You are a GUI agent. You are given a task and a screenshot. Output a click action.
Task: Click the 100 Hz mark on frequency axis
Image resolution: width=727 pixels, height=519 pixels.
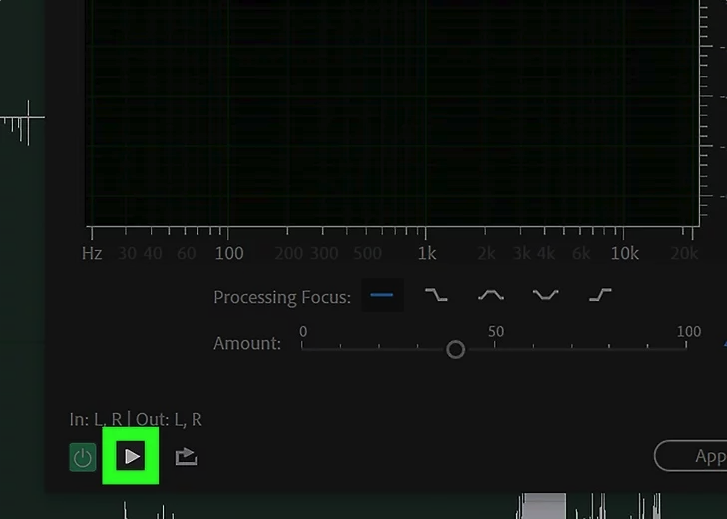[x=229, y=253]
